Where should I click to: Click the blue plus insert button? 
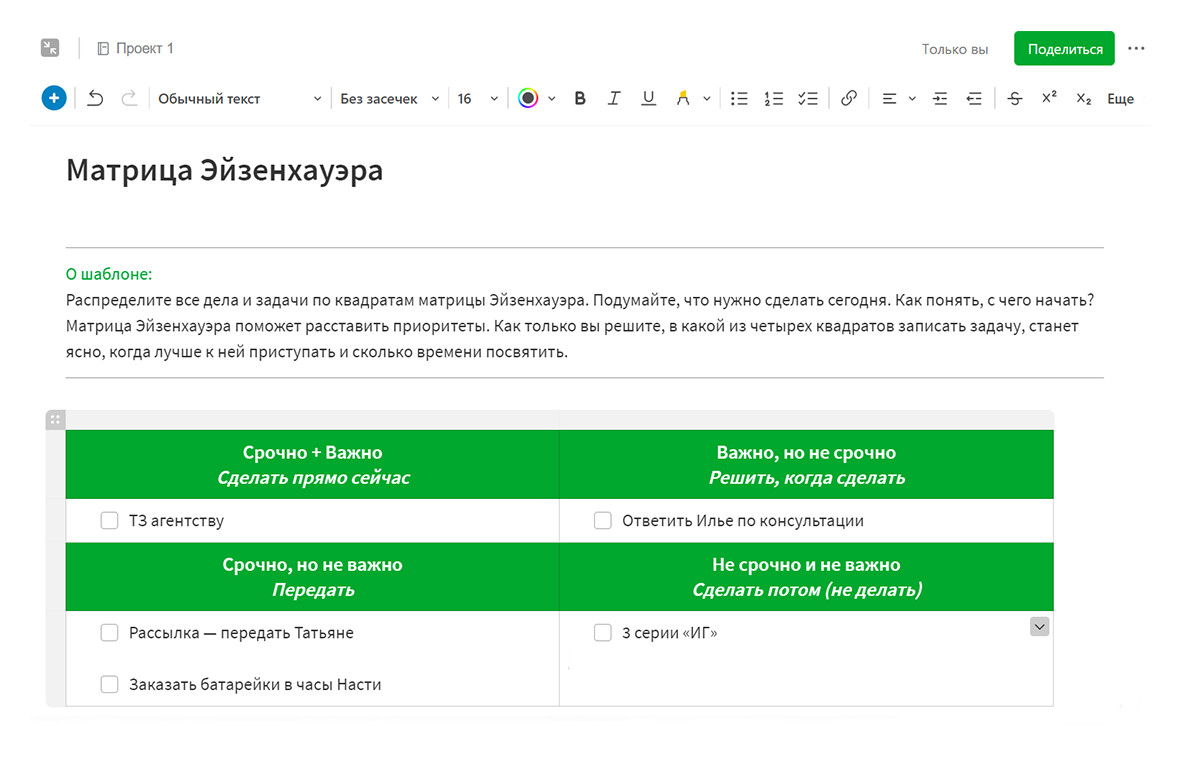point(53,98)
